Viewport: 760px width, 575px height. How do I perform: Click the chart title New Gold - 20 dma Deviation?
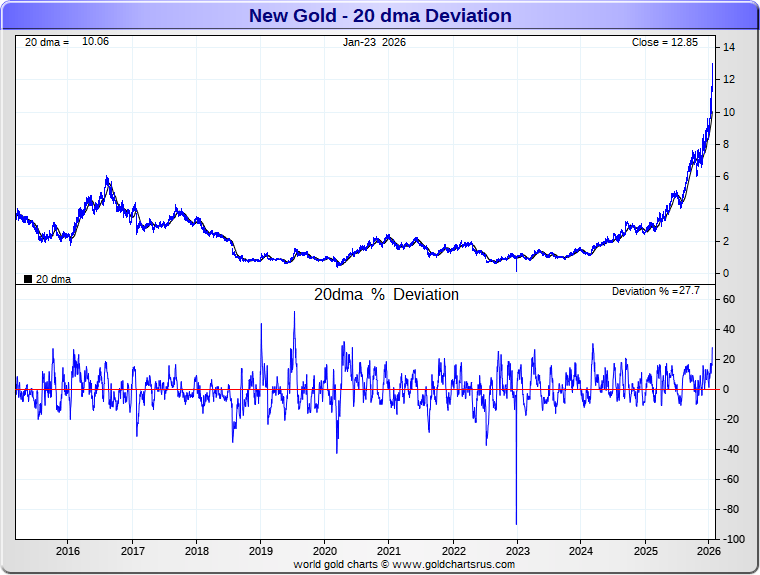(x=380, y=16)
